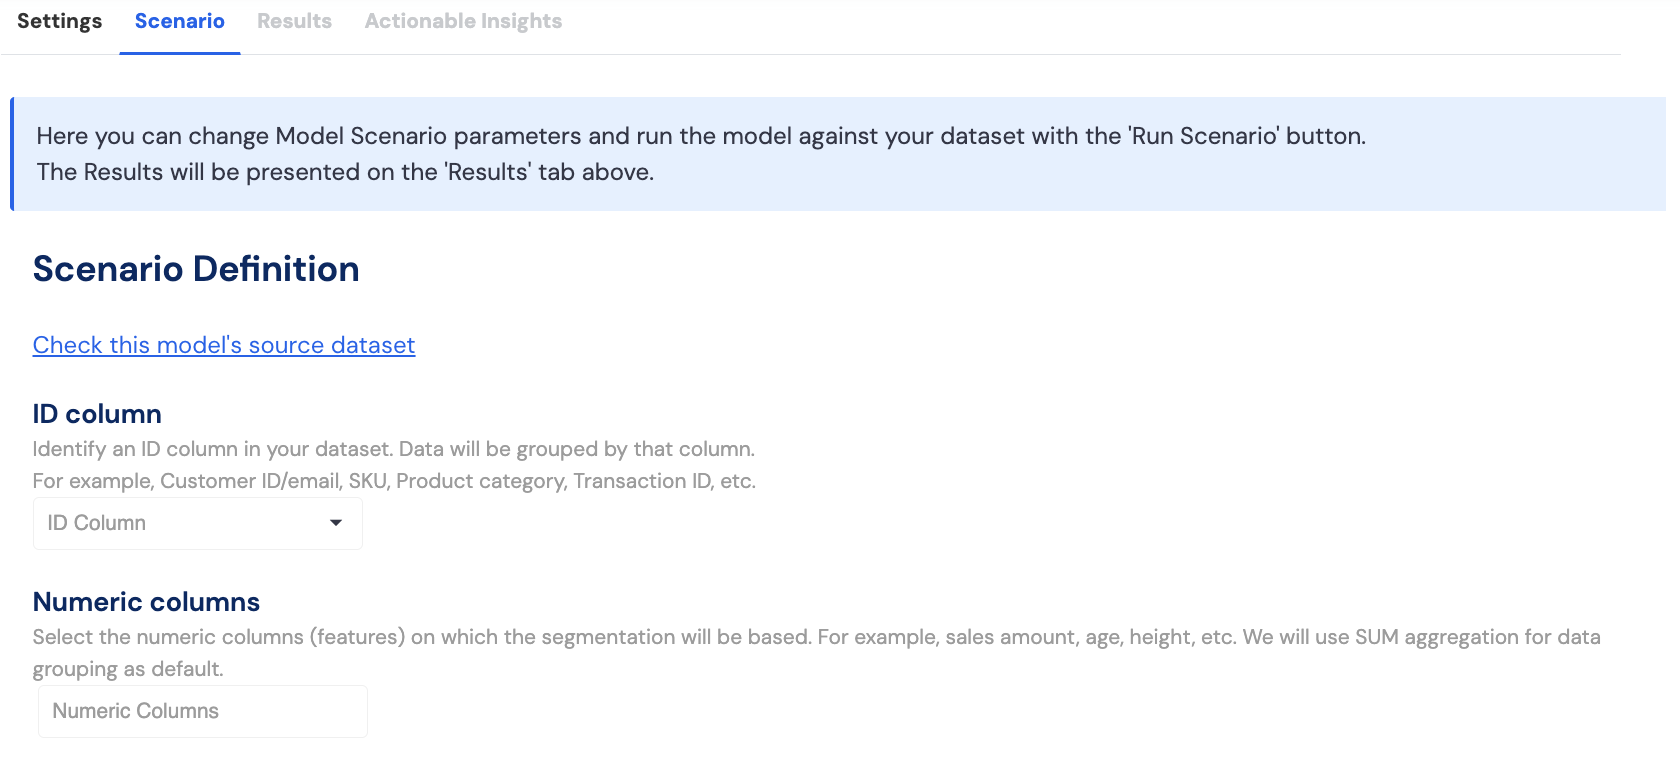Screen dimensions: 1680x772
Task: Go to the Actionable Insights tab
Action: [x=463, y=21]
